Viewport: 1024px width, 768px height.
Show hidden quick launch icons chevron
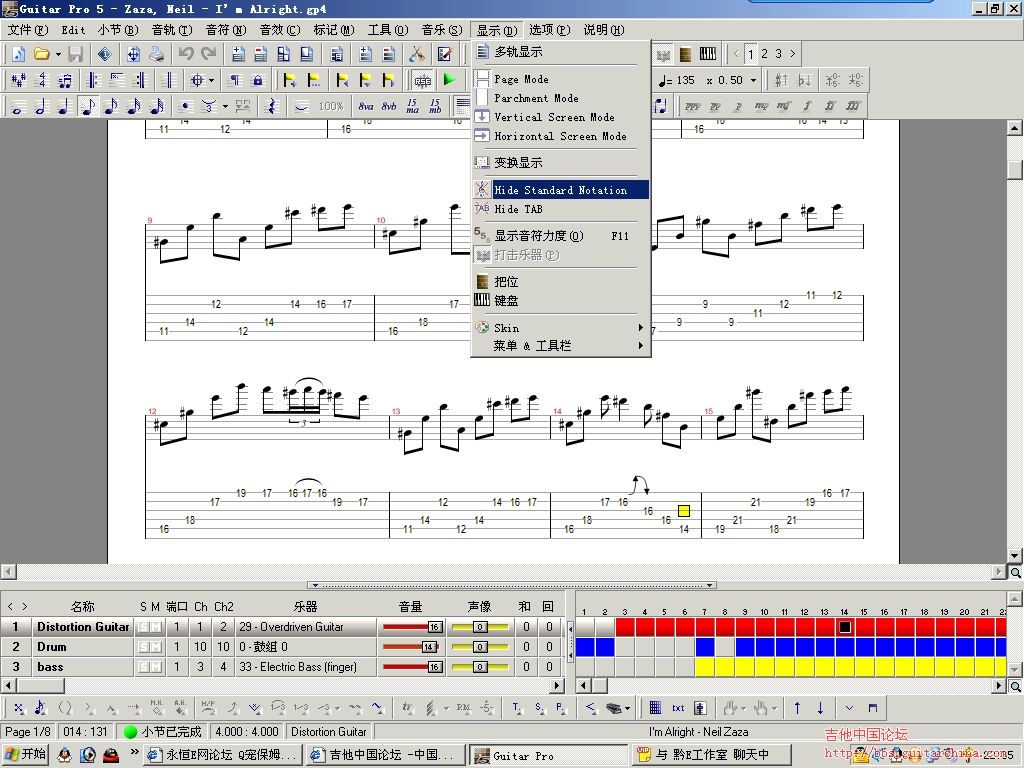(x=135, y=752)
